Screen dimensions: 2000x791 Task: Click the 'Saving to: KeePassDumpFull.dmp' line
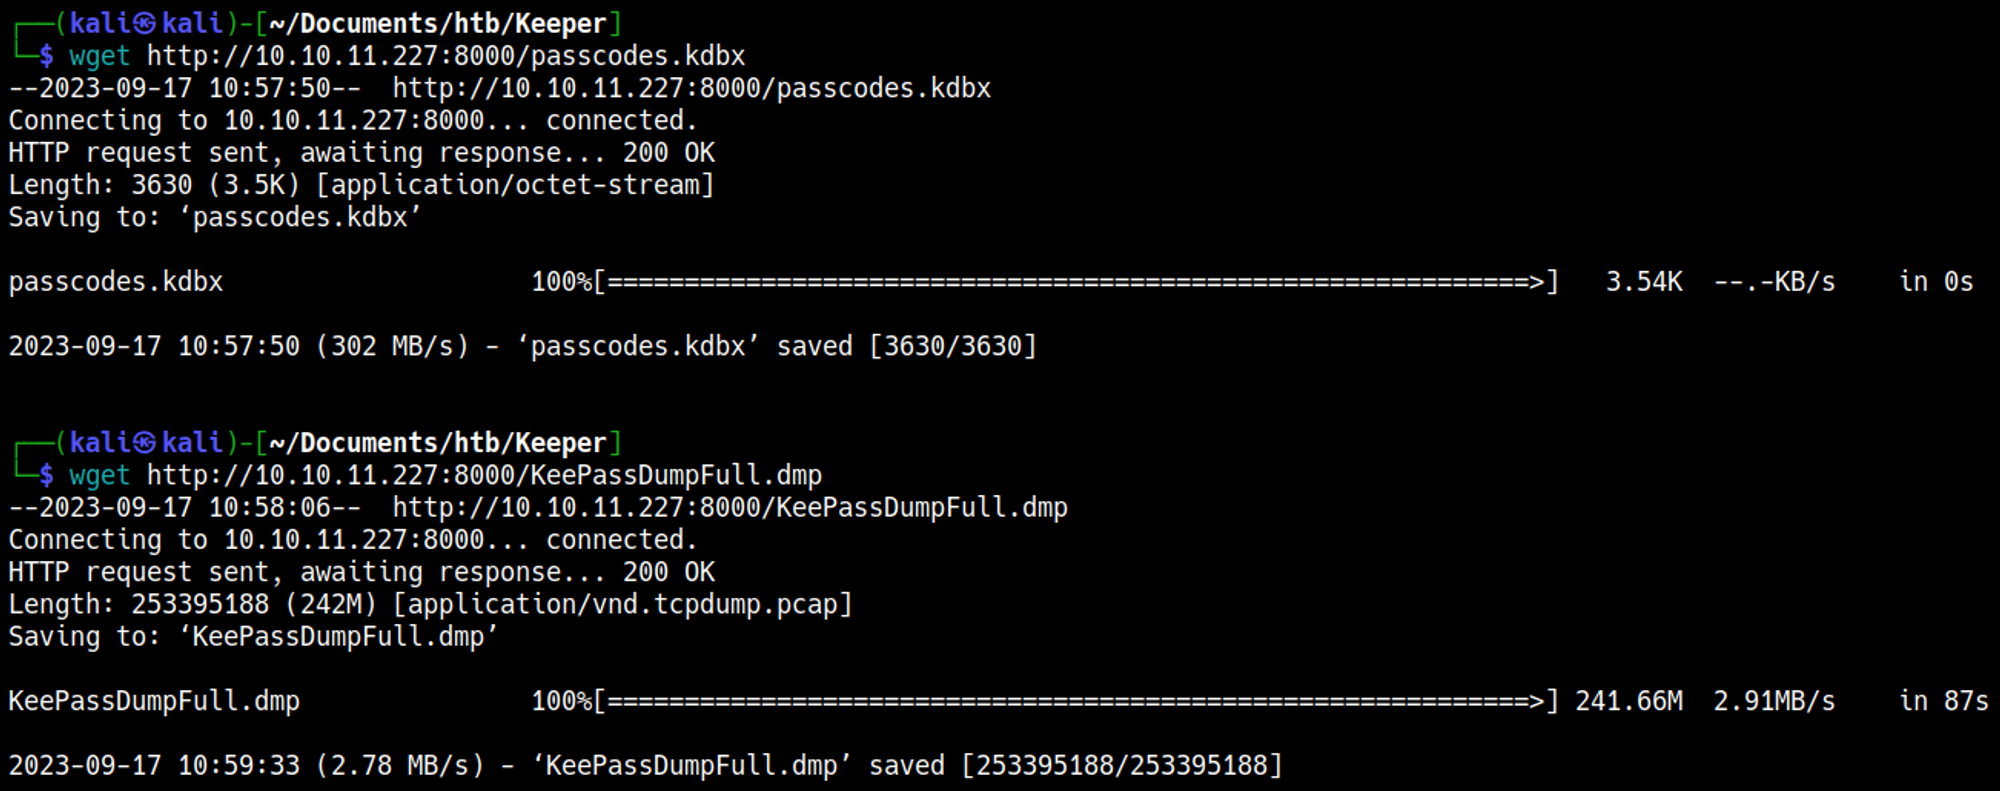tap(253, 636)
